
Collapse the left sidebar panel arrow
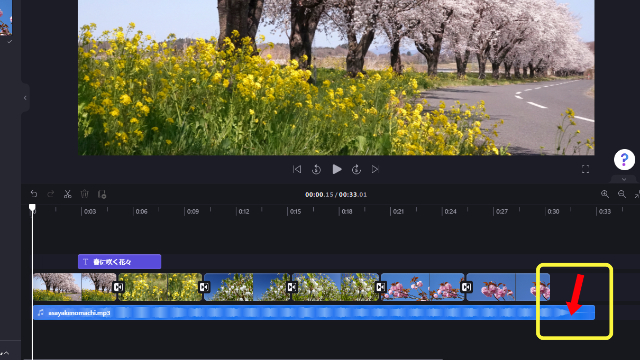click(25, 98)
